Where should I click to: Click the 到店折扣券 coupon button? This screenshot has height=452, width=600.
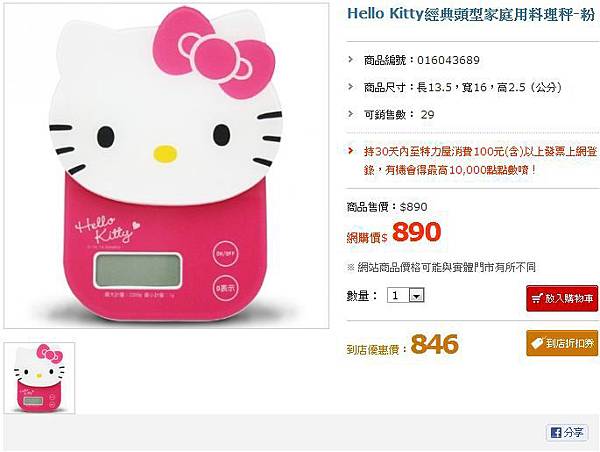point(562,343)
